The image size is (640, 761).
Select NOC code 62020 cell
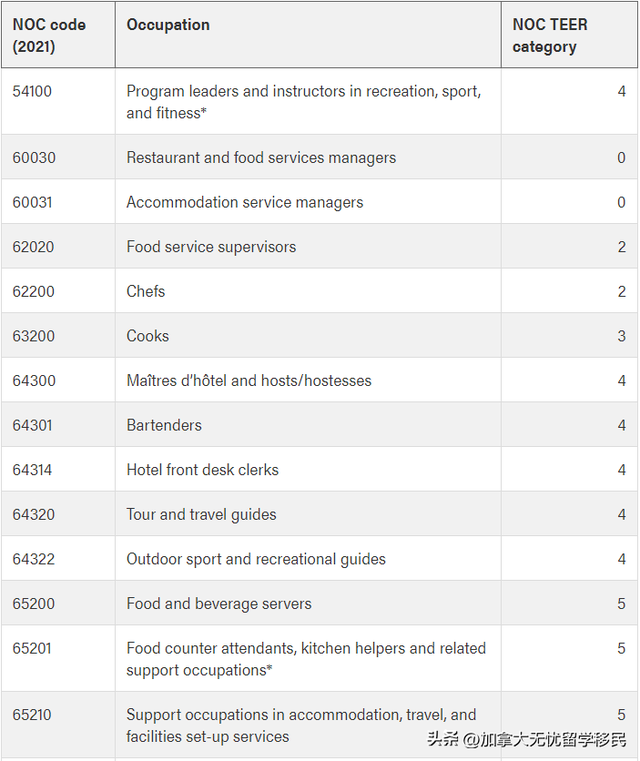click(x=58, y=247)
